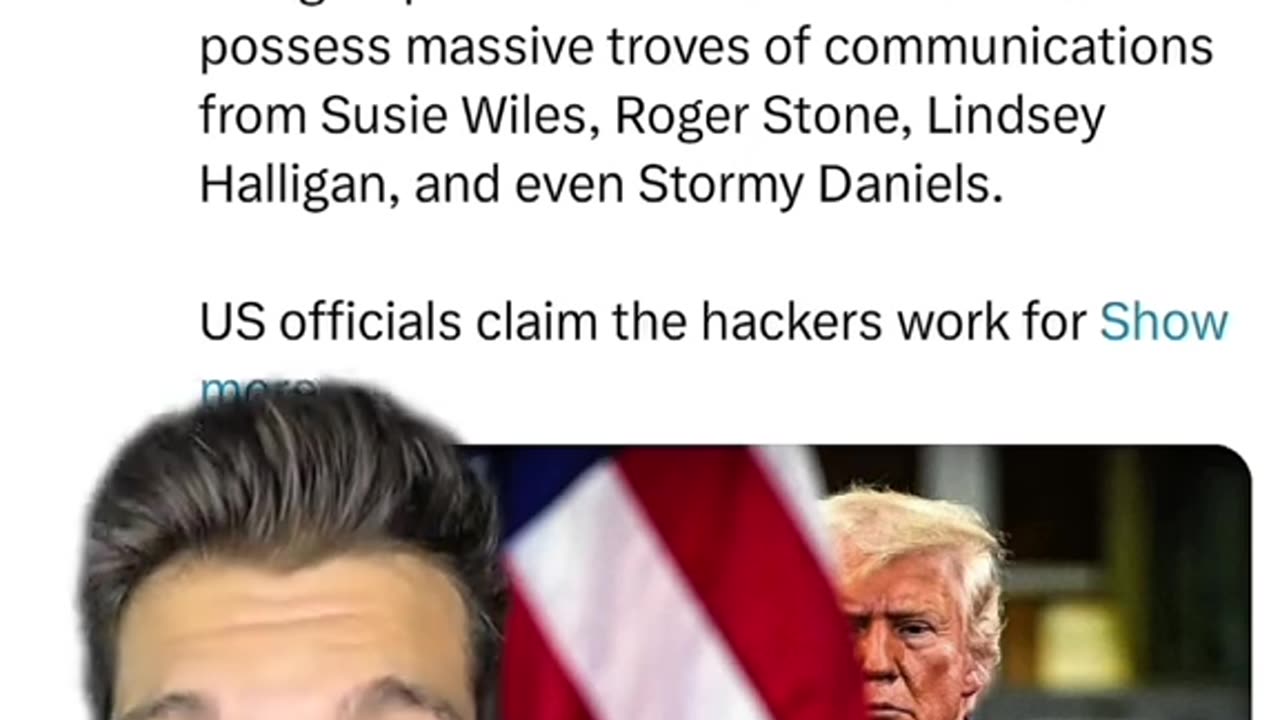This screenshot has width=1280, height=720.
Task: Click the word "Lindsey" in the post
Action: pyautogui.click(x=1016, y=117)
